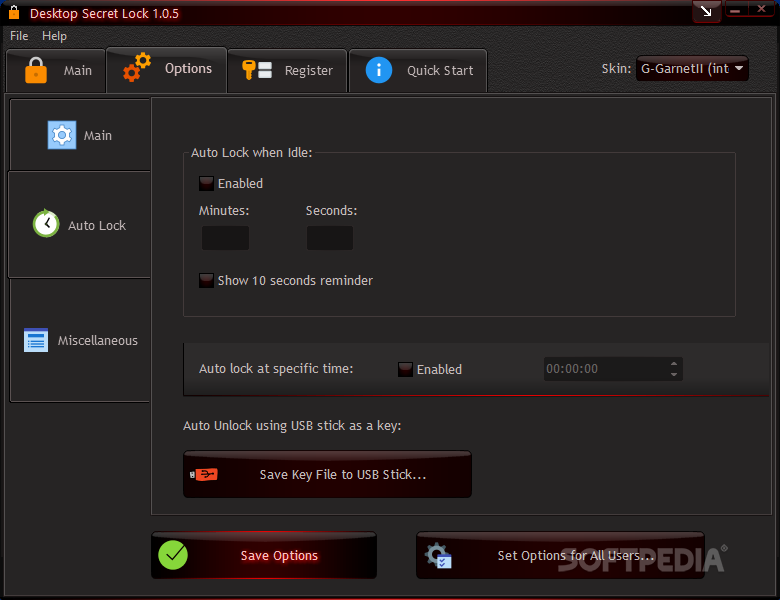Click the Miscellaneous list icon
Image resolution: width=780 pixels, height=600 pixels.
pyautogui.click(x=36, y=340)
